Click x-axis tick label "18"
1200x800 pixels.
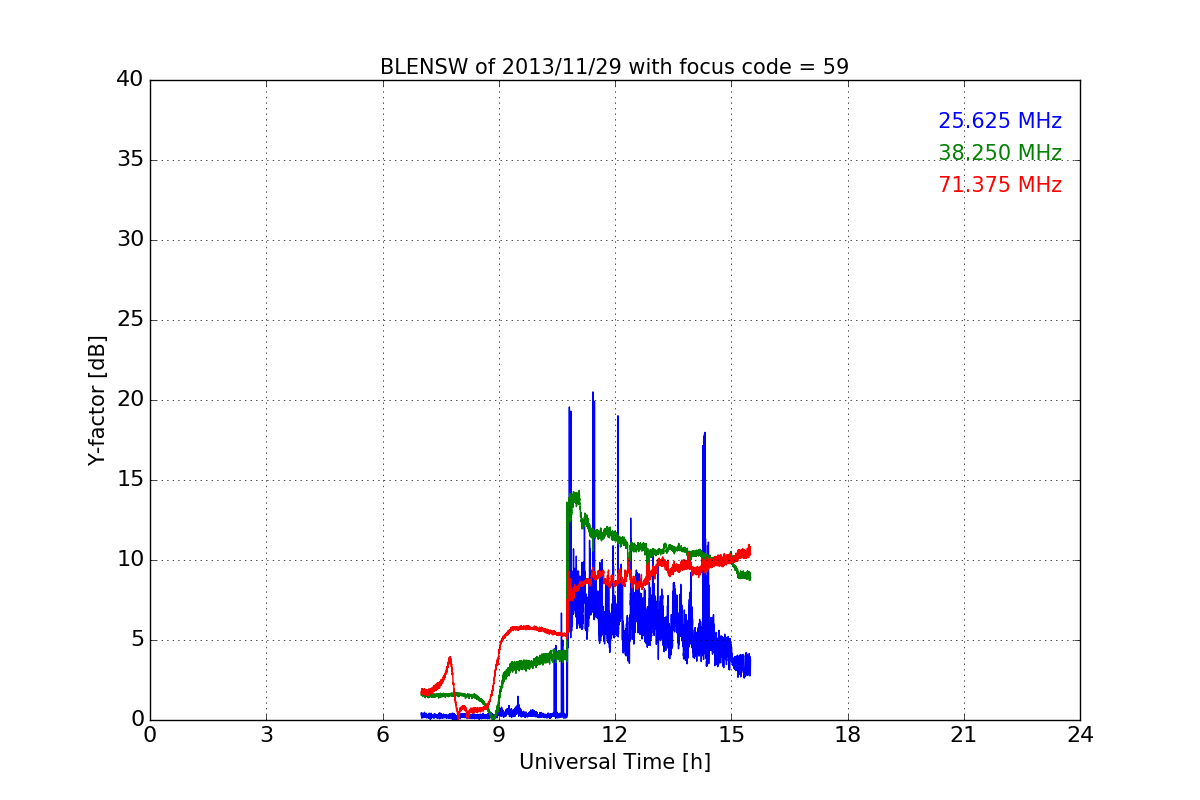tap(848, 735)
